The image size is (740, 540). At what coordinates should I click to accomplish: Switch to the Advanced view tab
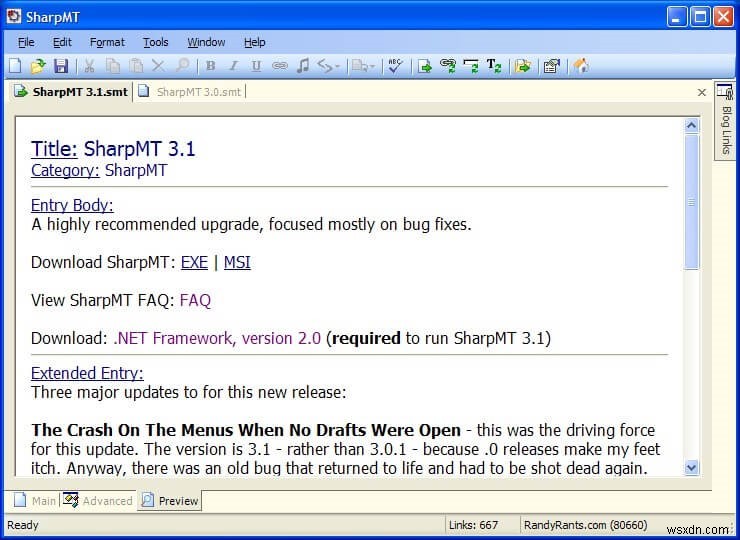pos(98,501)
